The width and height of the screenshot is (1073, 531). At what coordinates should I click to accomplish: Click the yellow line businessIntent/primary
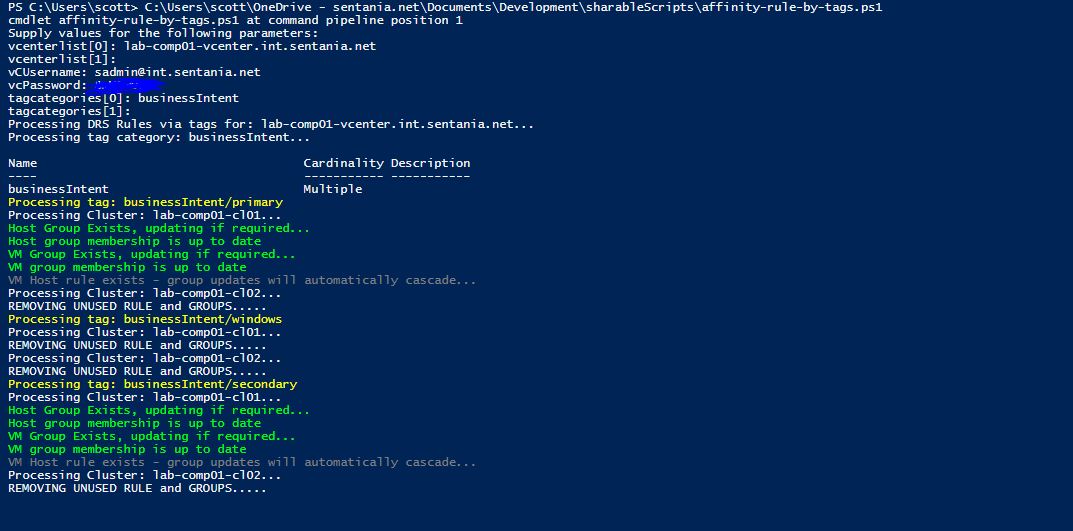coord(145,203)
